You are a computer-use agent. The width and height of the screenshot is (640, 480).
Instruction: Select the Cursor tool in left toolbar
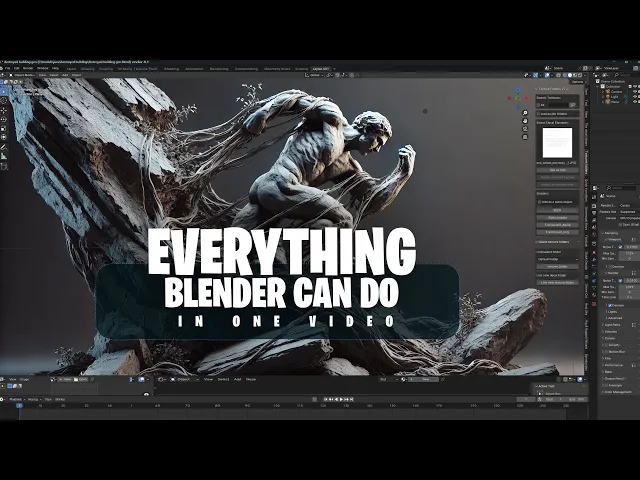4,101
